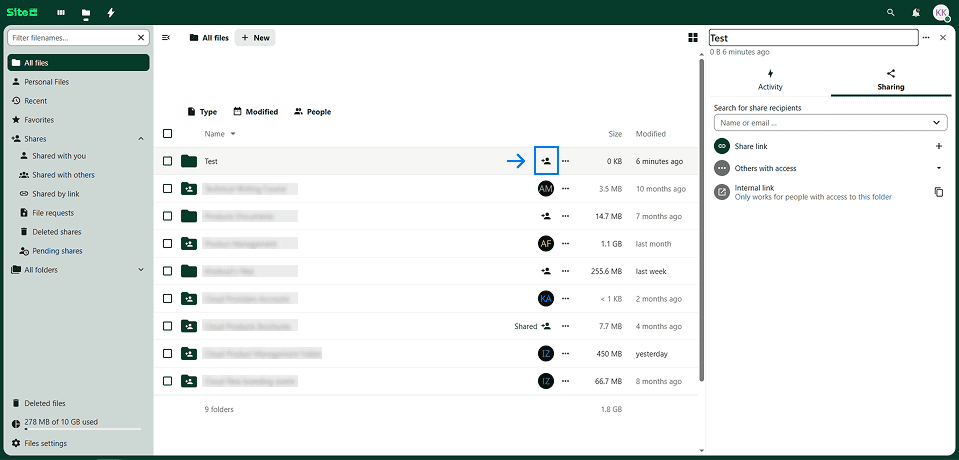
Task: Open Shared with others in sidebar
Action: coord(63,175)
